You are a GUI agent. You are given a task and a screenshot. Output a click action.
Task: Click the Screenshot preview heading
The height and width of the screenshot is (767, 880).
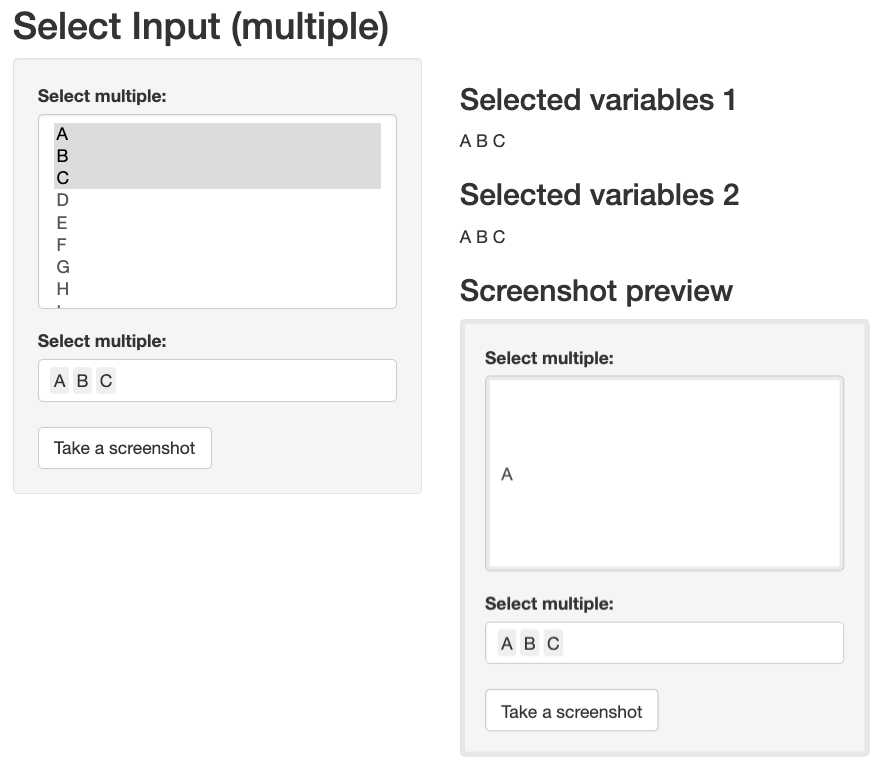[x=596, y=291]
